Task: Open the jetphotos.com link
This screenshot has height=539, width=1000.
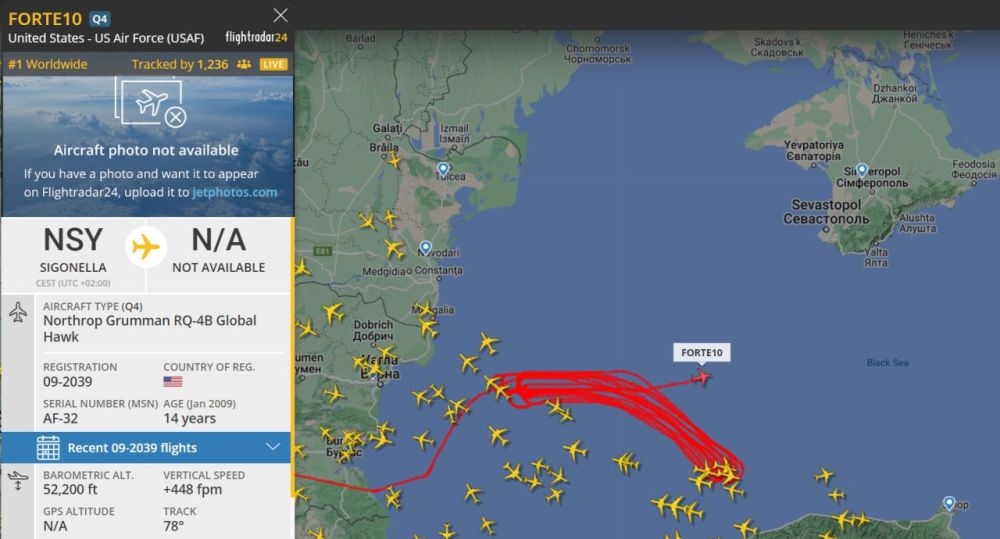Action: [x=235, y=192]
